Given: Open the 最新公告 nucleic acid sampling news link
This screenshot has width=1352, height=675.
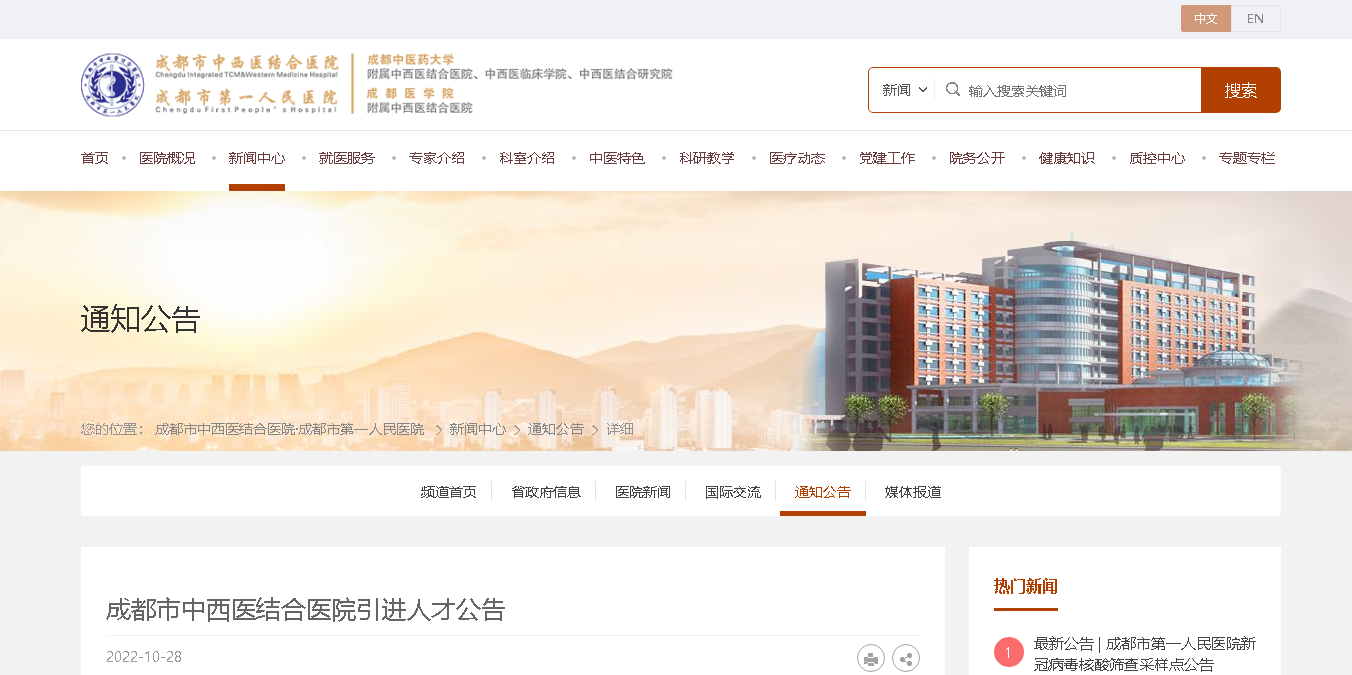Looking at the screenshot, I should click(x=1145, y=654).
